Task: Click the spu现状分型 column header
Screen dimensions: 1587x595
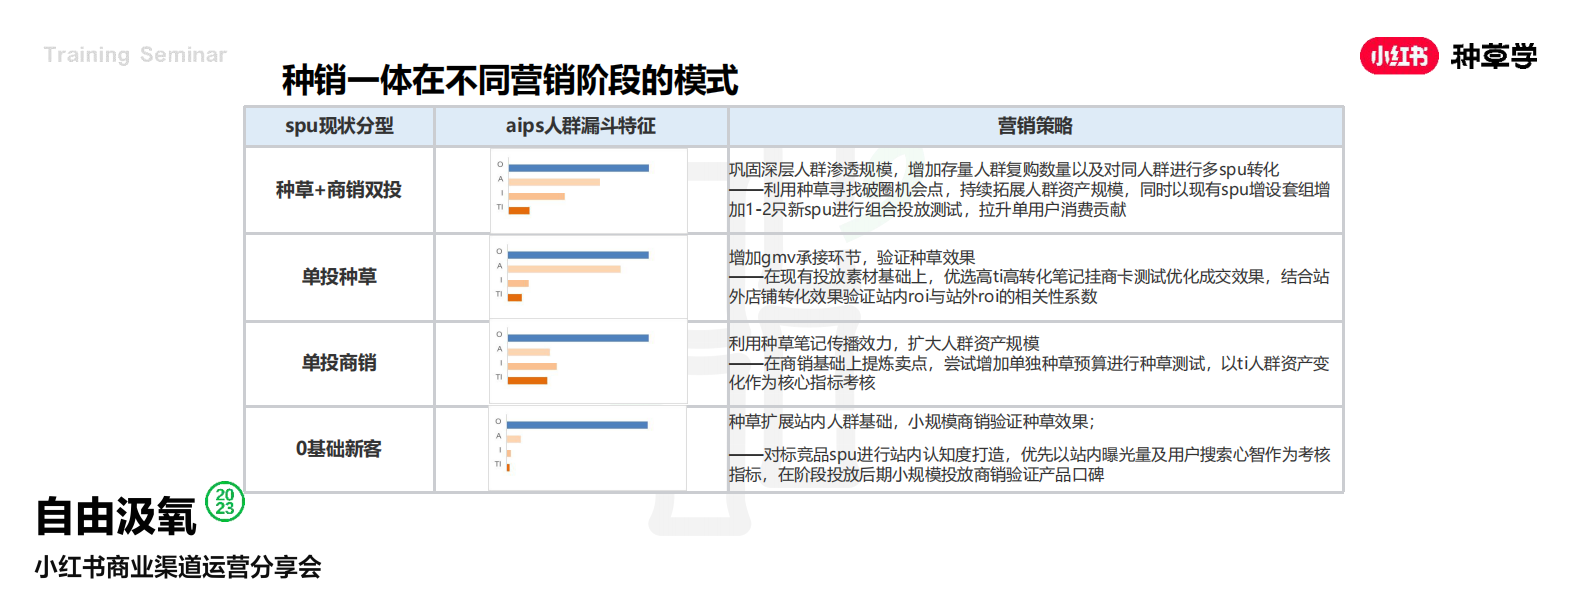Action: (x=339, y=126)
